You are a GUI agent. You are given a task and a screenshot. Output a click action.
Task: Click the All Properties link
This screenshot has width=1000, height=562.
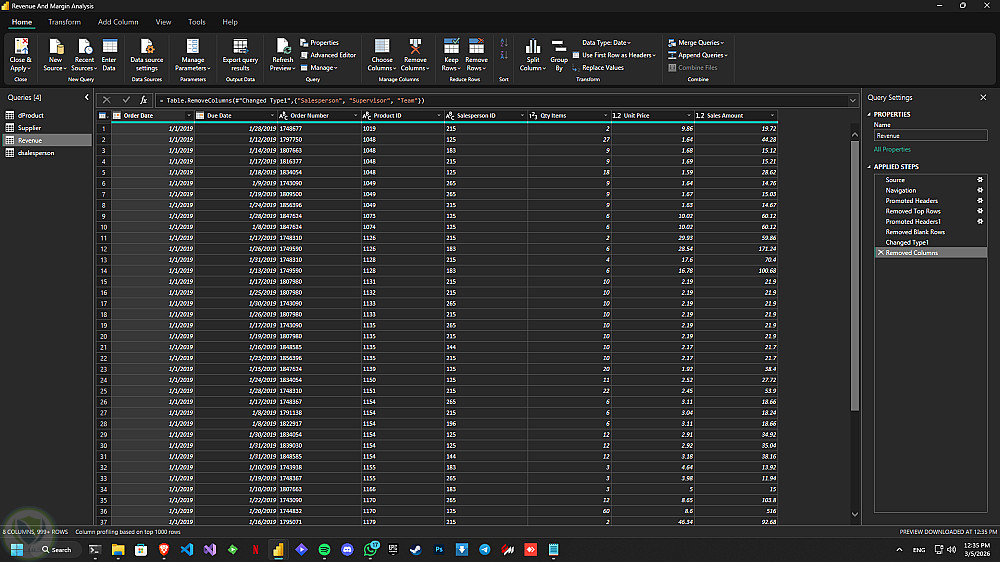[892, 149]
